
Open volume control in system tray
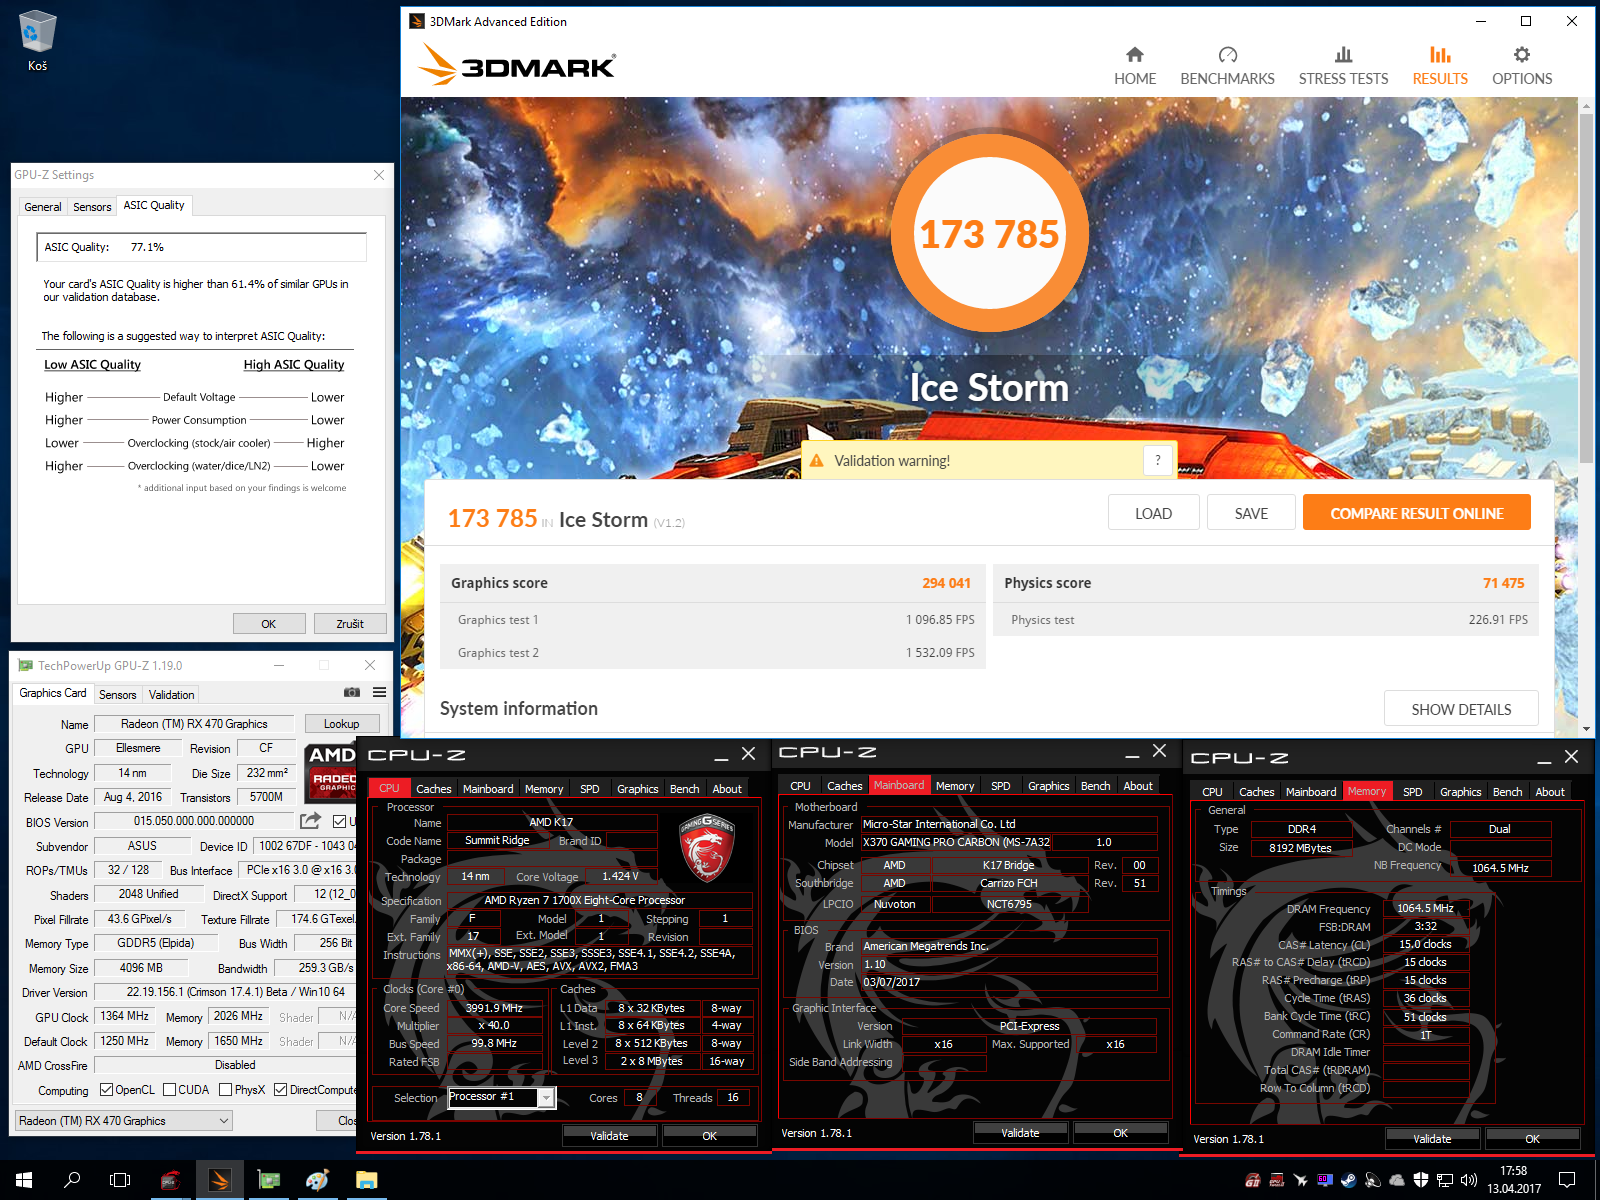point(1469,1180)
